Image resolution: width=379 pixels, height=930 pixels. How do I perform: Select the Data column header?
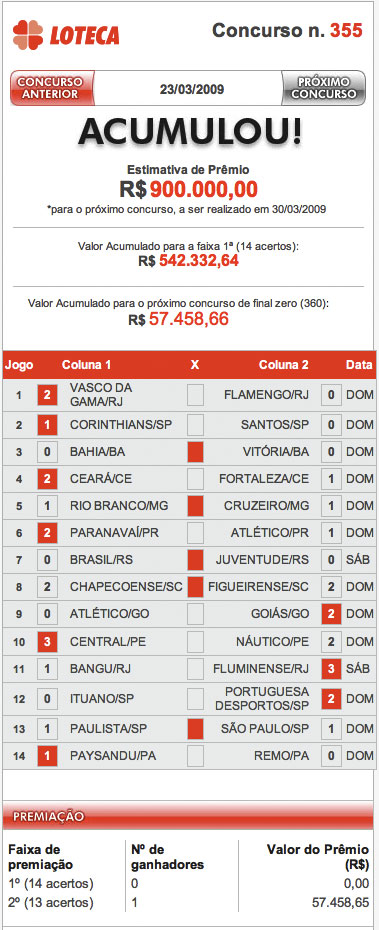[x=359, y=365]
